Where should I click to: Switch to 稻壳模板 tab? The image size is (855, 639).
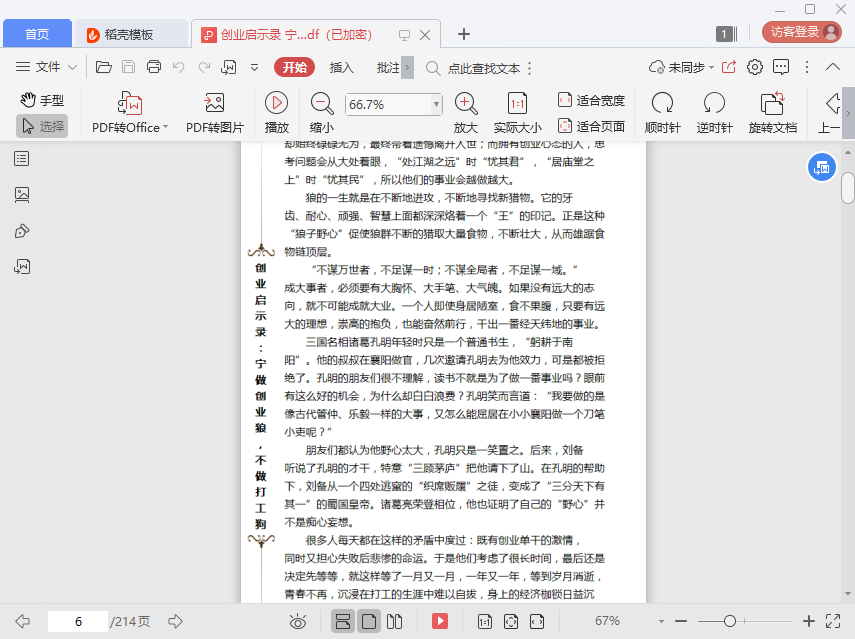tap(130, 34)
